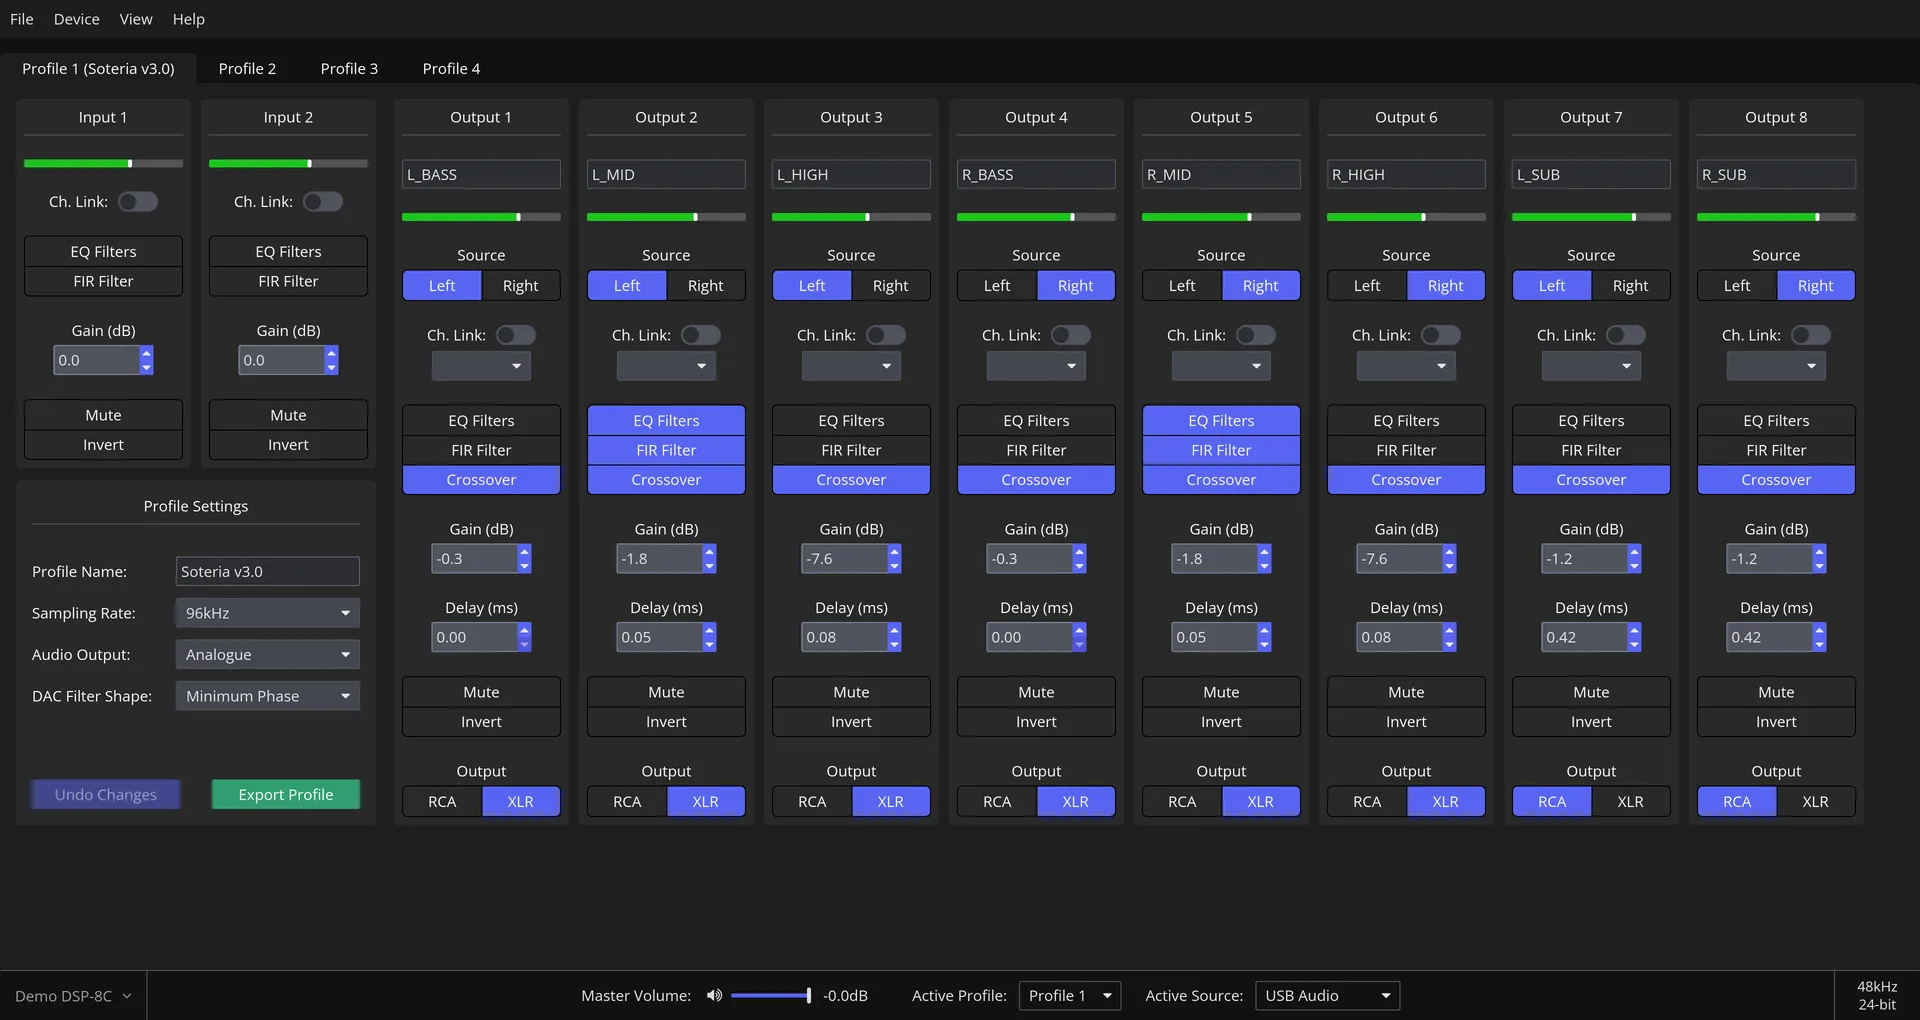1920x1020 pixels.
Task: Enable Ch. Link on Output 5
Action: coord(1256,335)
